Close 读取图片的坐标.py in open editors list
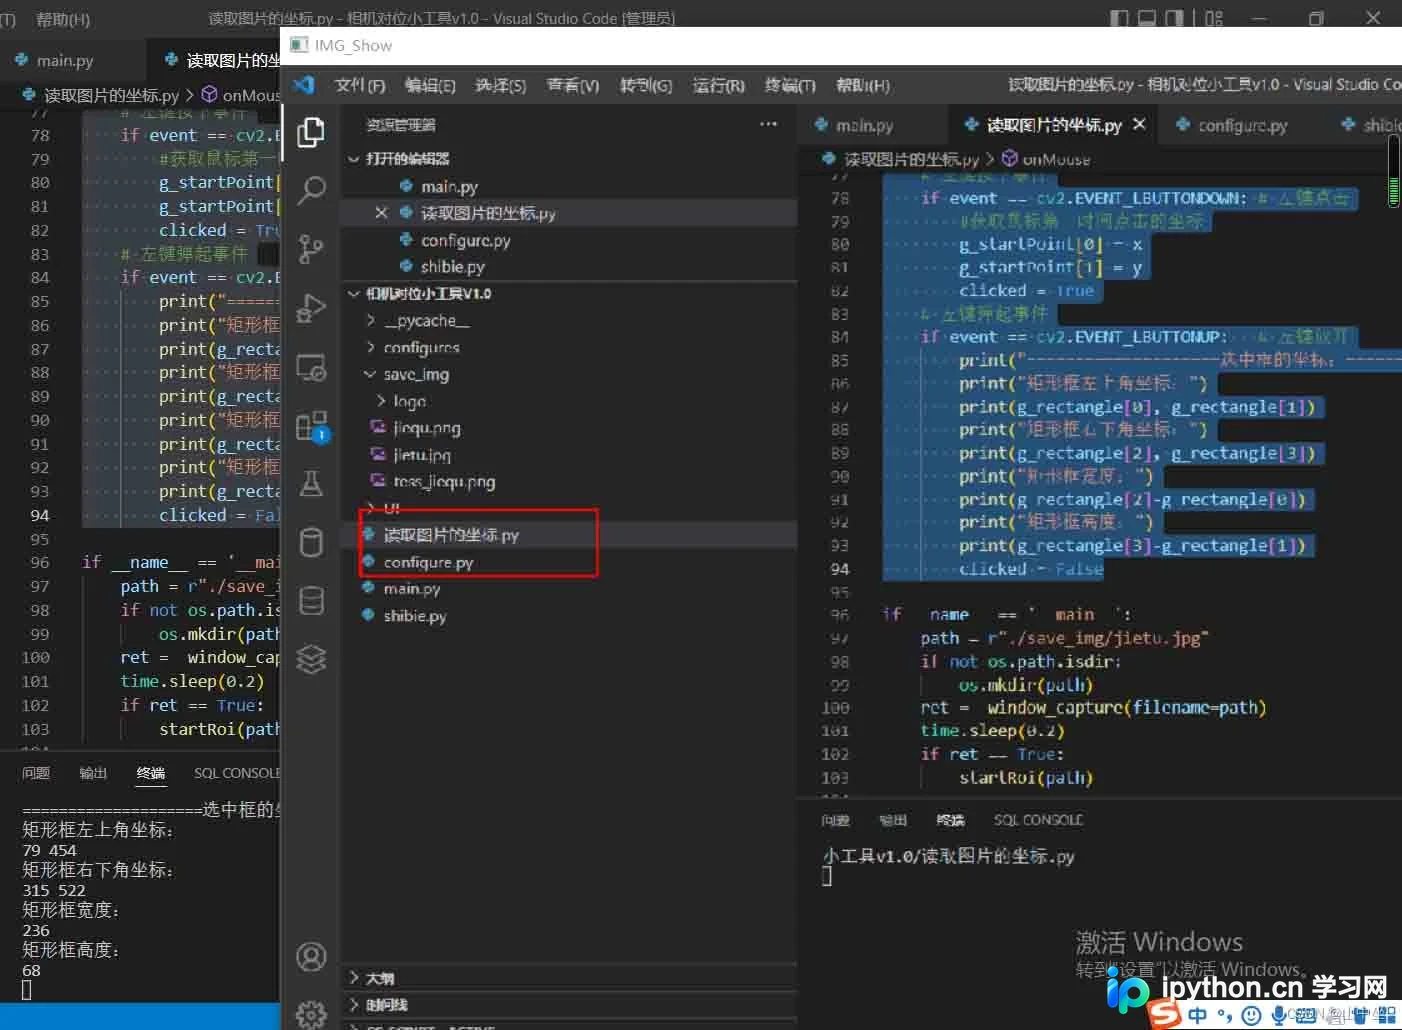Viewport: 1402px width, 1030px height. point(381,213)
